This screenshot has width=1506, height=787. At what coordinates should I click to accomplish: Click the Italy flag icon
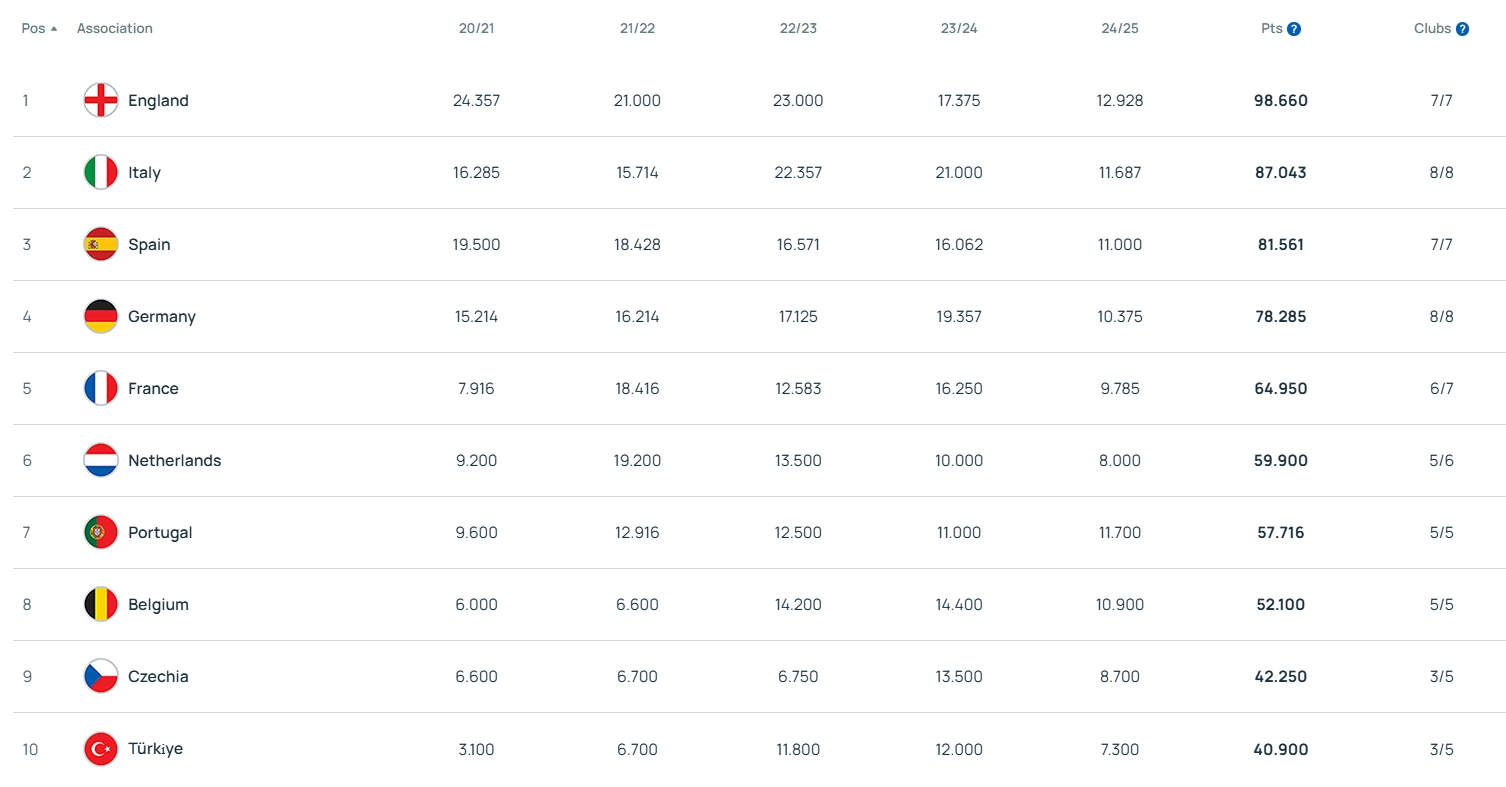[101, 173]
